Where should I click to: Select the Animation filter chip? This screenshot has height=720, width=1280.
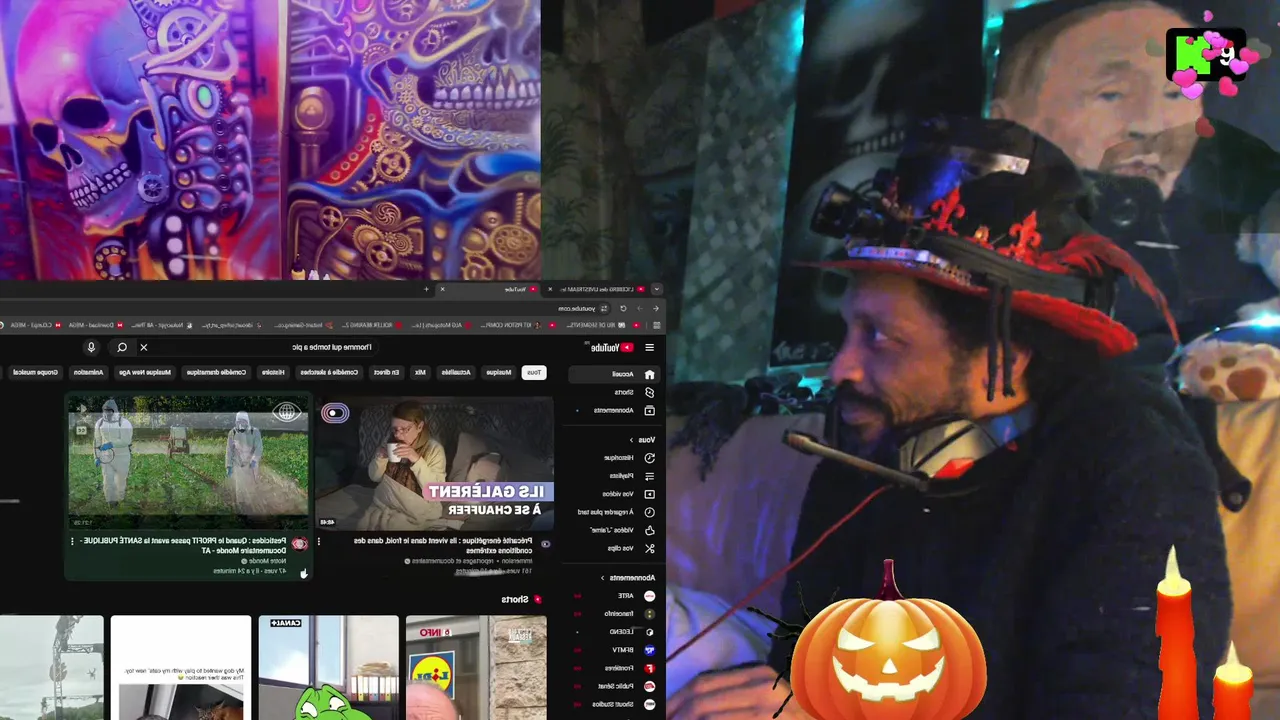(88, 372)
